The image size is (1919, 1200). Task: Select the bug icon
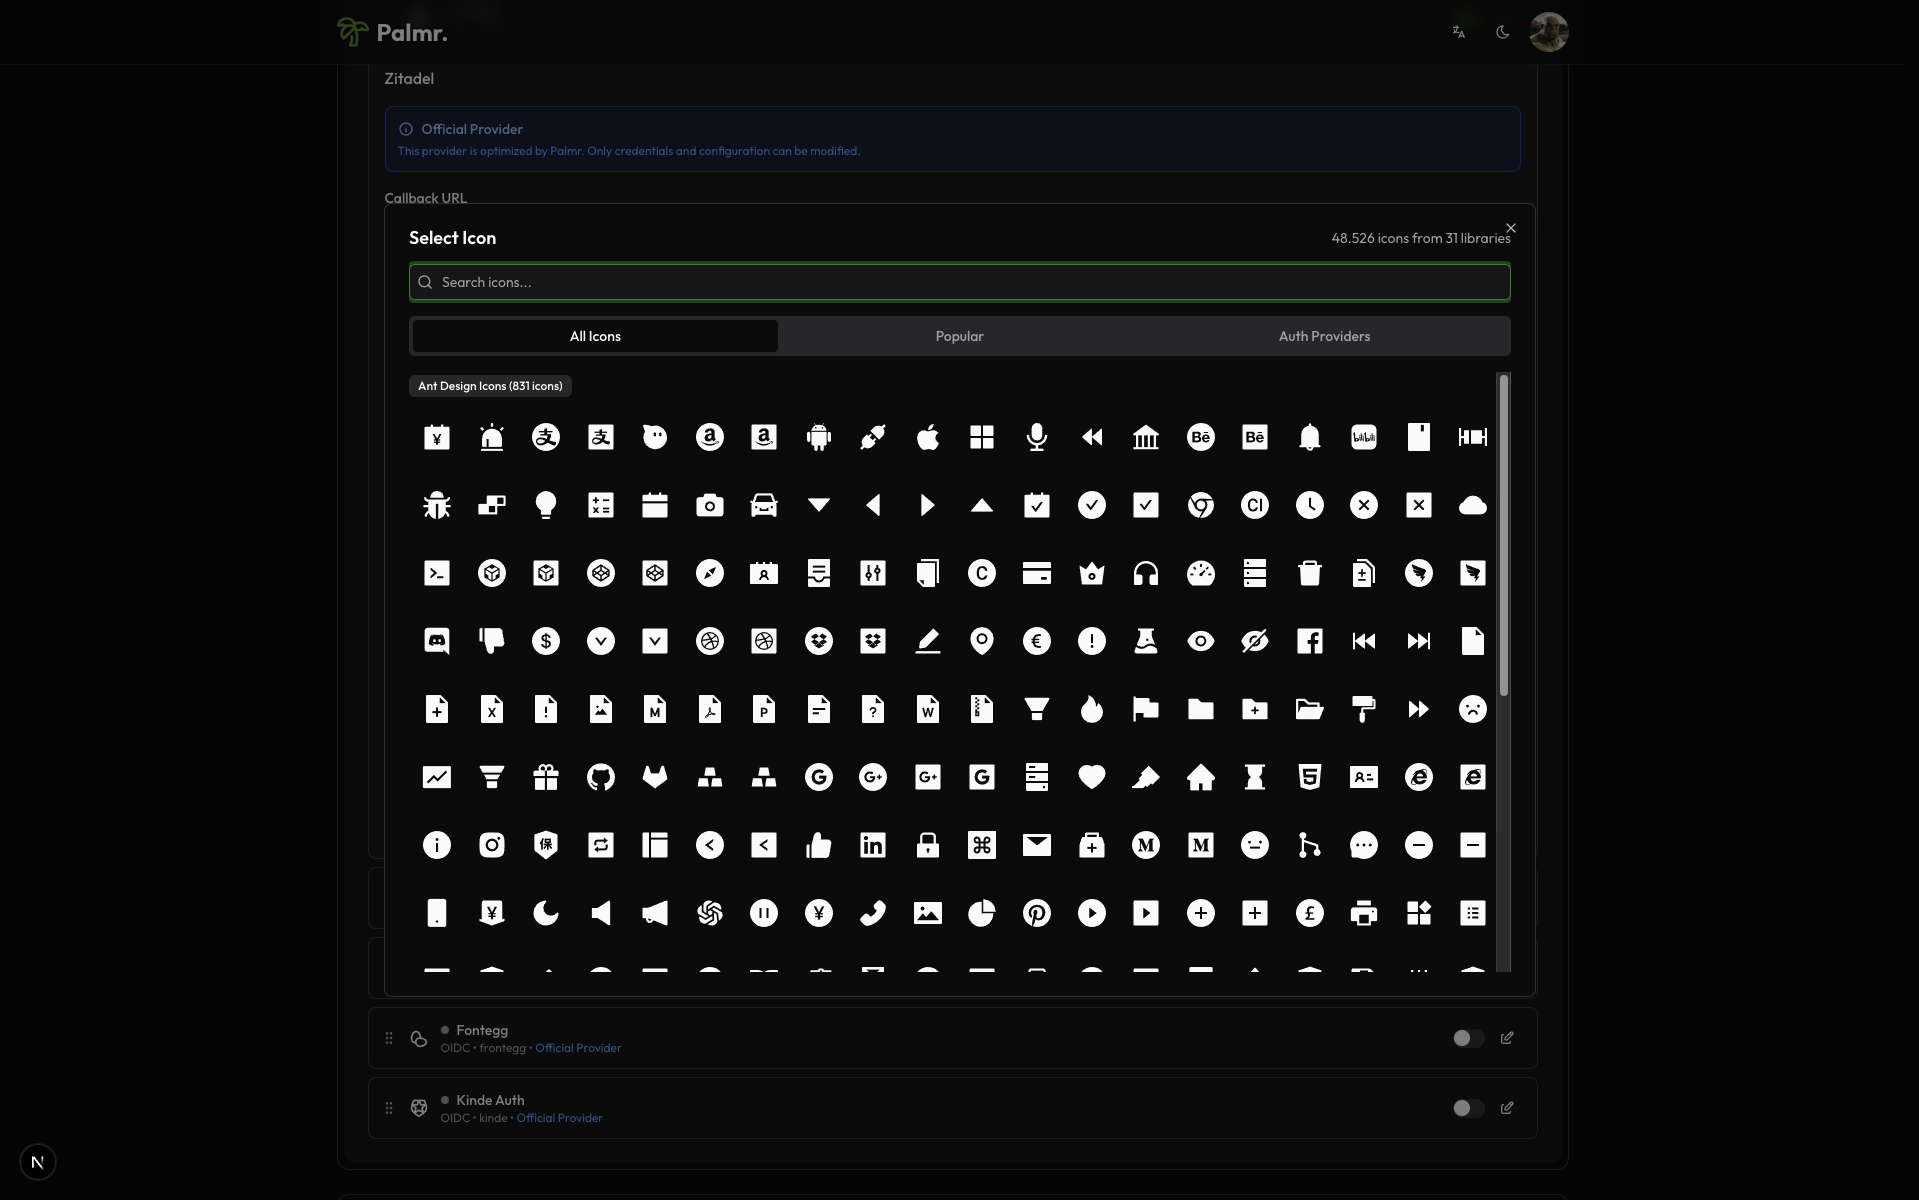pyautogui.click(x=437, y=505)
